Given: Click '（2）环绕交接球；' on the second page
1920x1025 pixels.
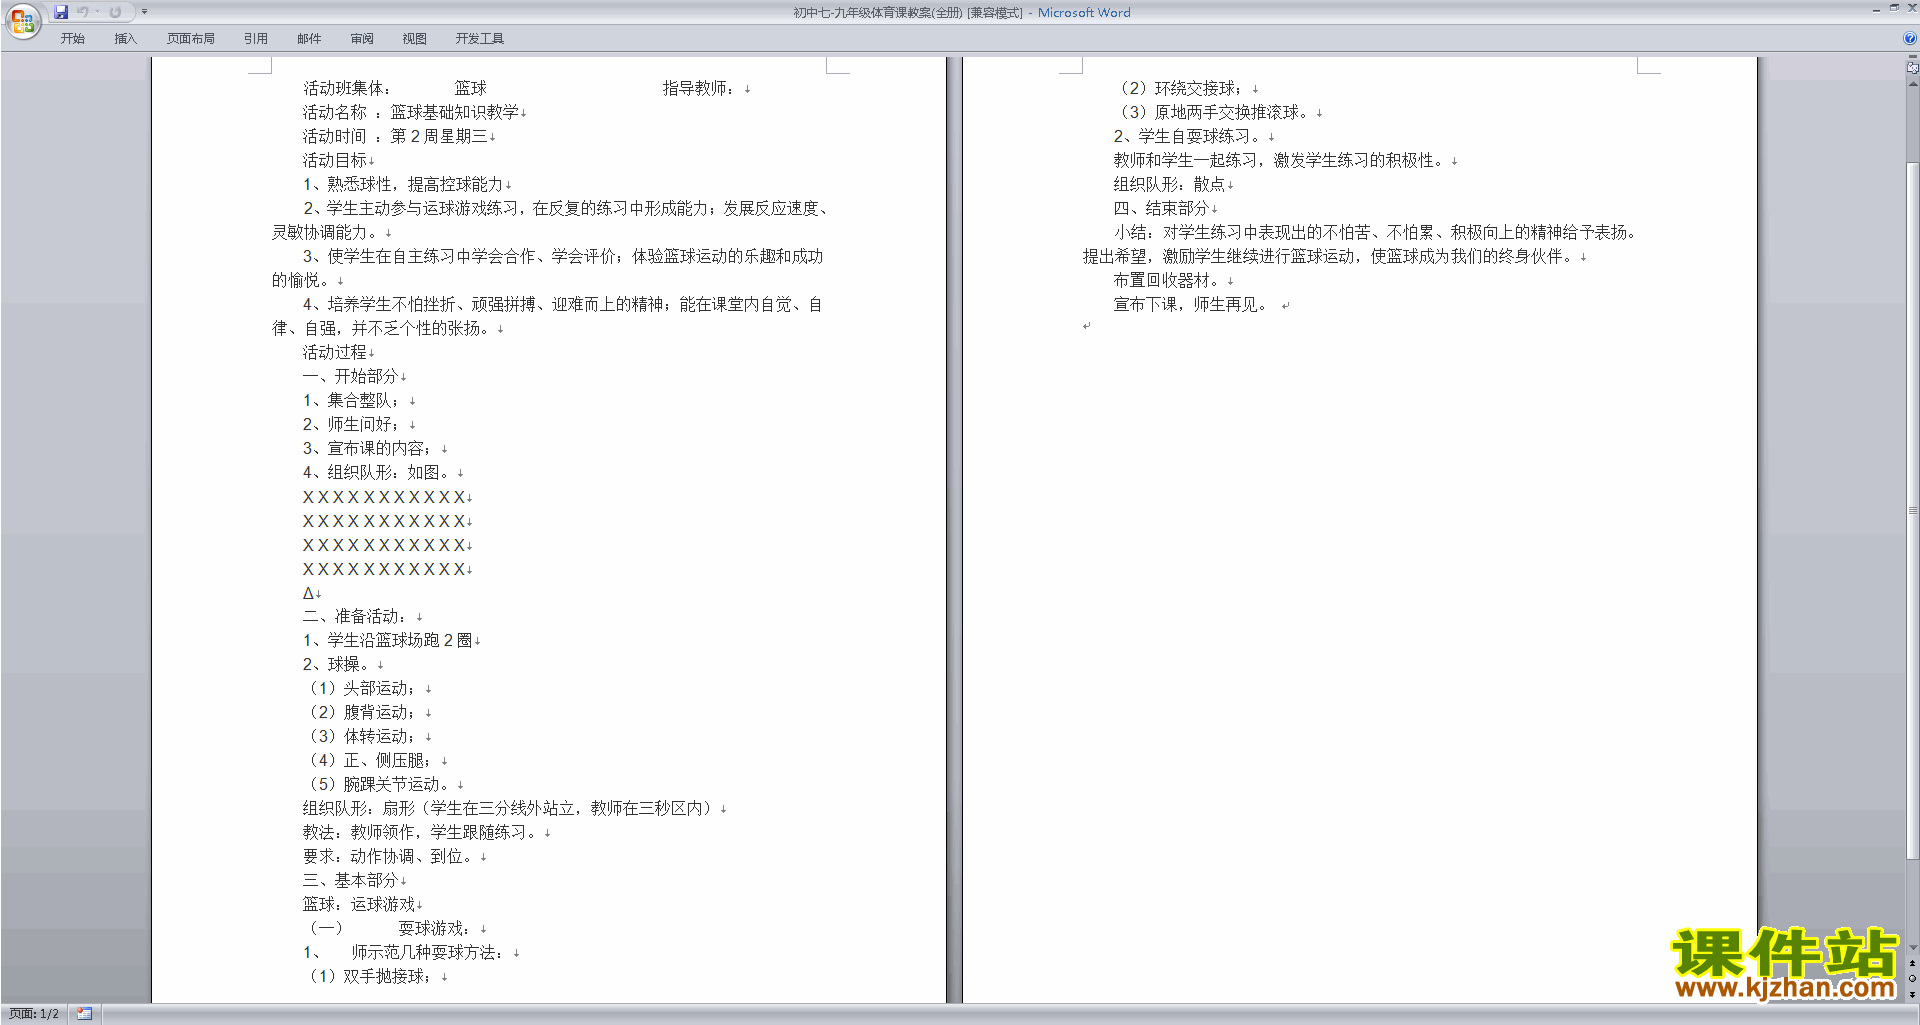Looking at the screenshot, I should [1179, 88].
